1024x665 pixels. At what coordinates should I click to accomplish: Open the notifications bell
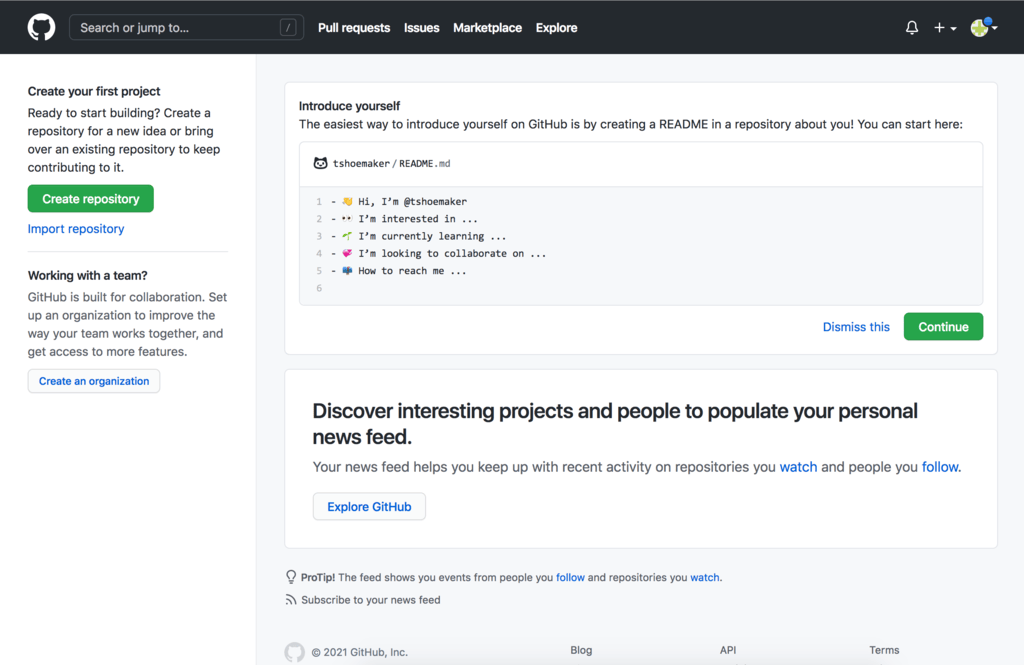coord(911,28)
